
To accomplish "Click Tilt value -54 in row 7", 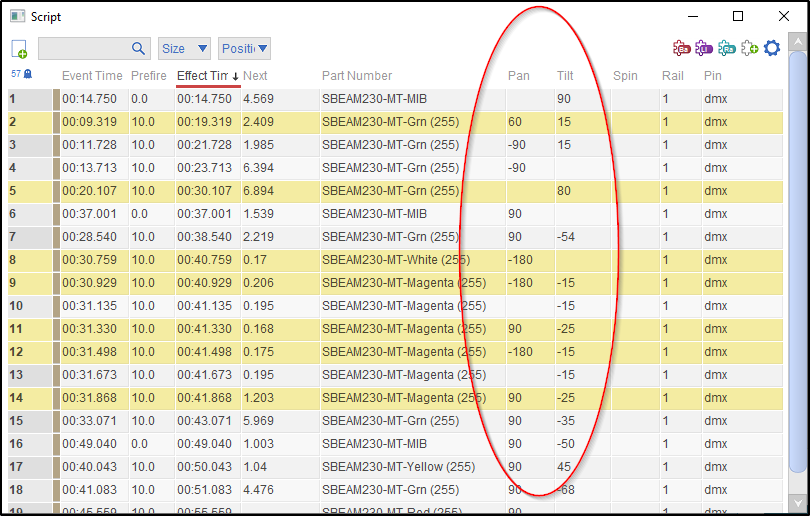I will (566, 237).
